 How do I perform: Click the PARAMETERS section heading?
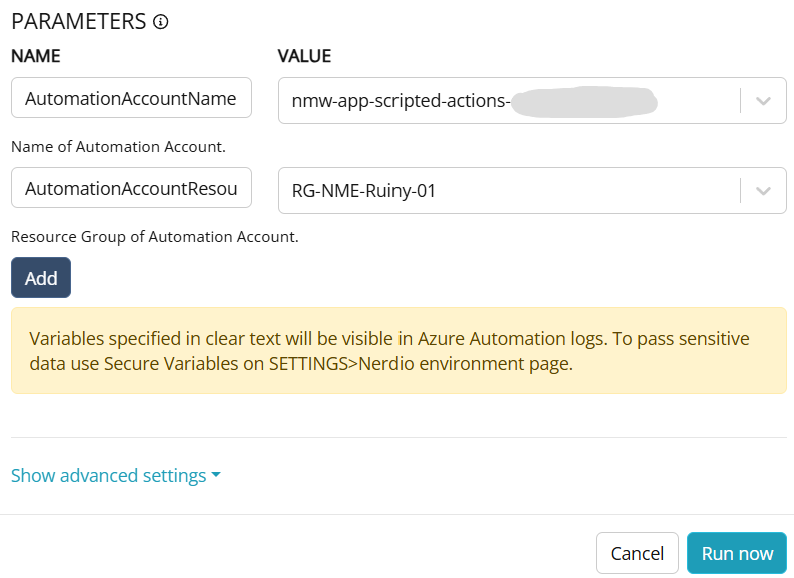(x=78, y=22)
